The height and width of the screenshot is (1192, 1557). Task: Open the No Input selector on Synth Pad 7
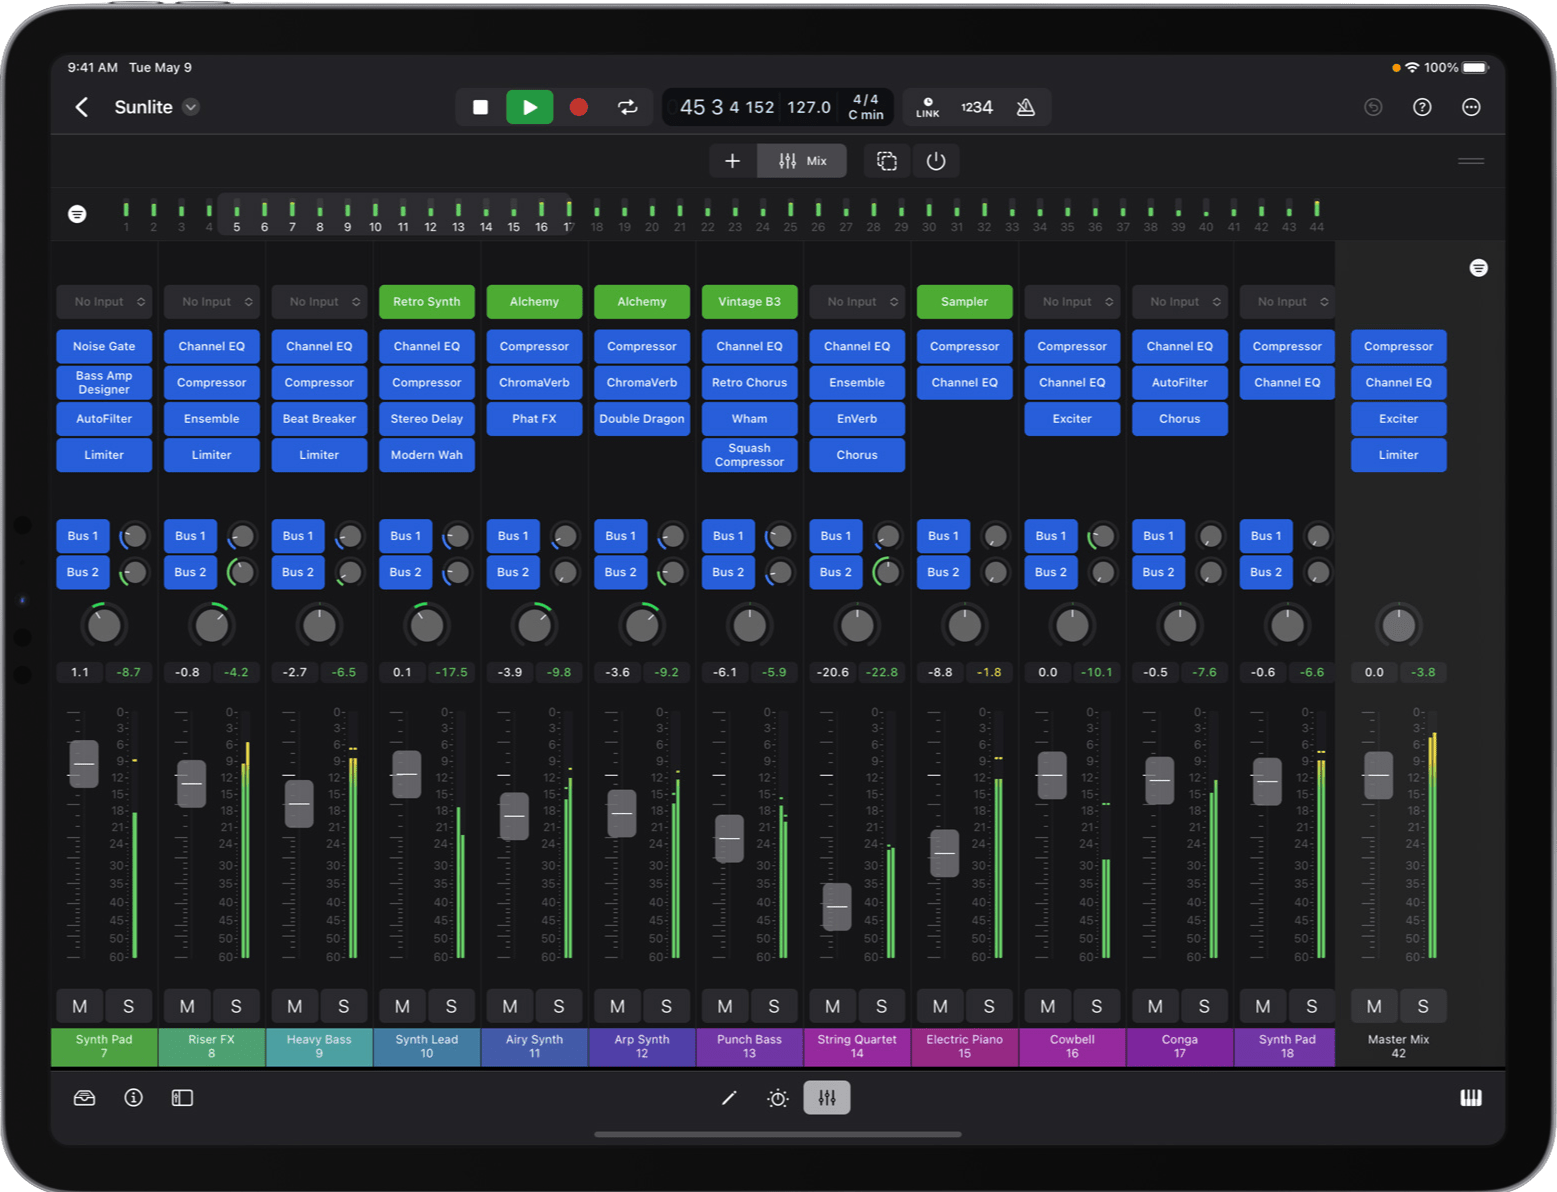click(x=105, y=302)
